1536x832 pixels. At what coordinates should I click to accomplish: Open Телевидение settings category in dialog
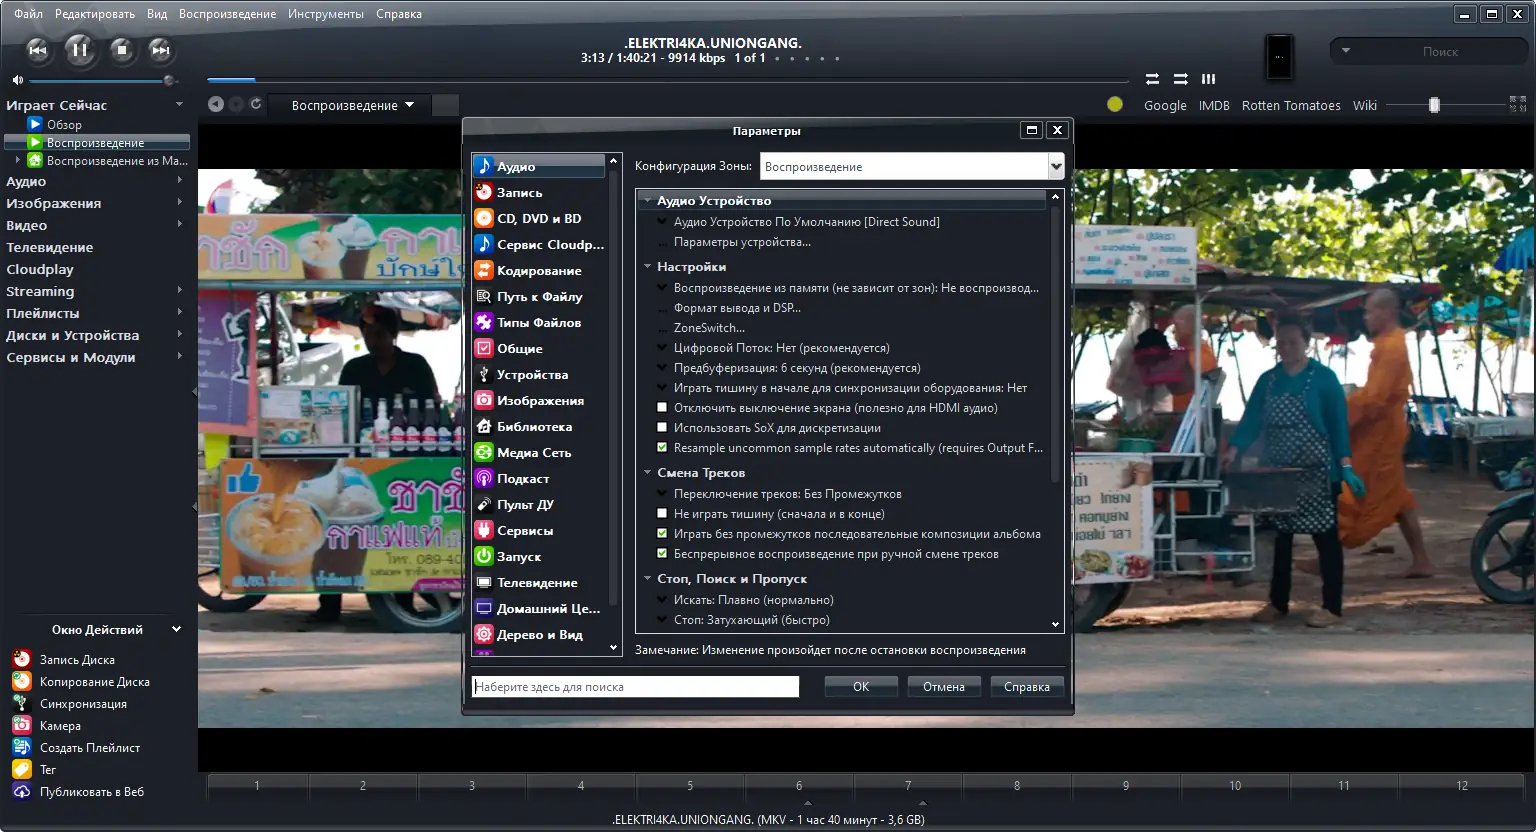pyautogui.click(x=539, y=582)
